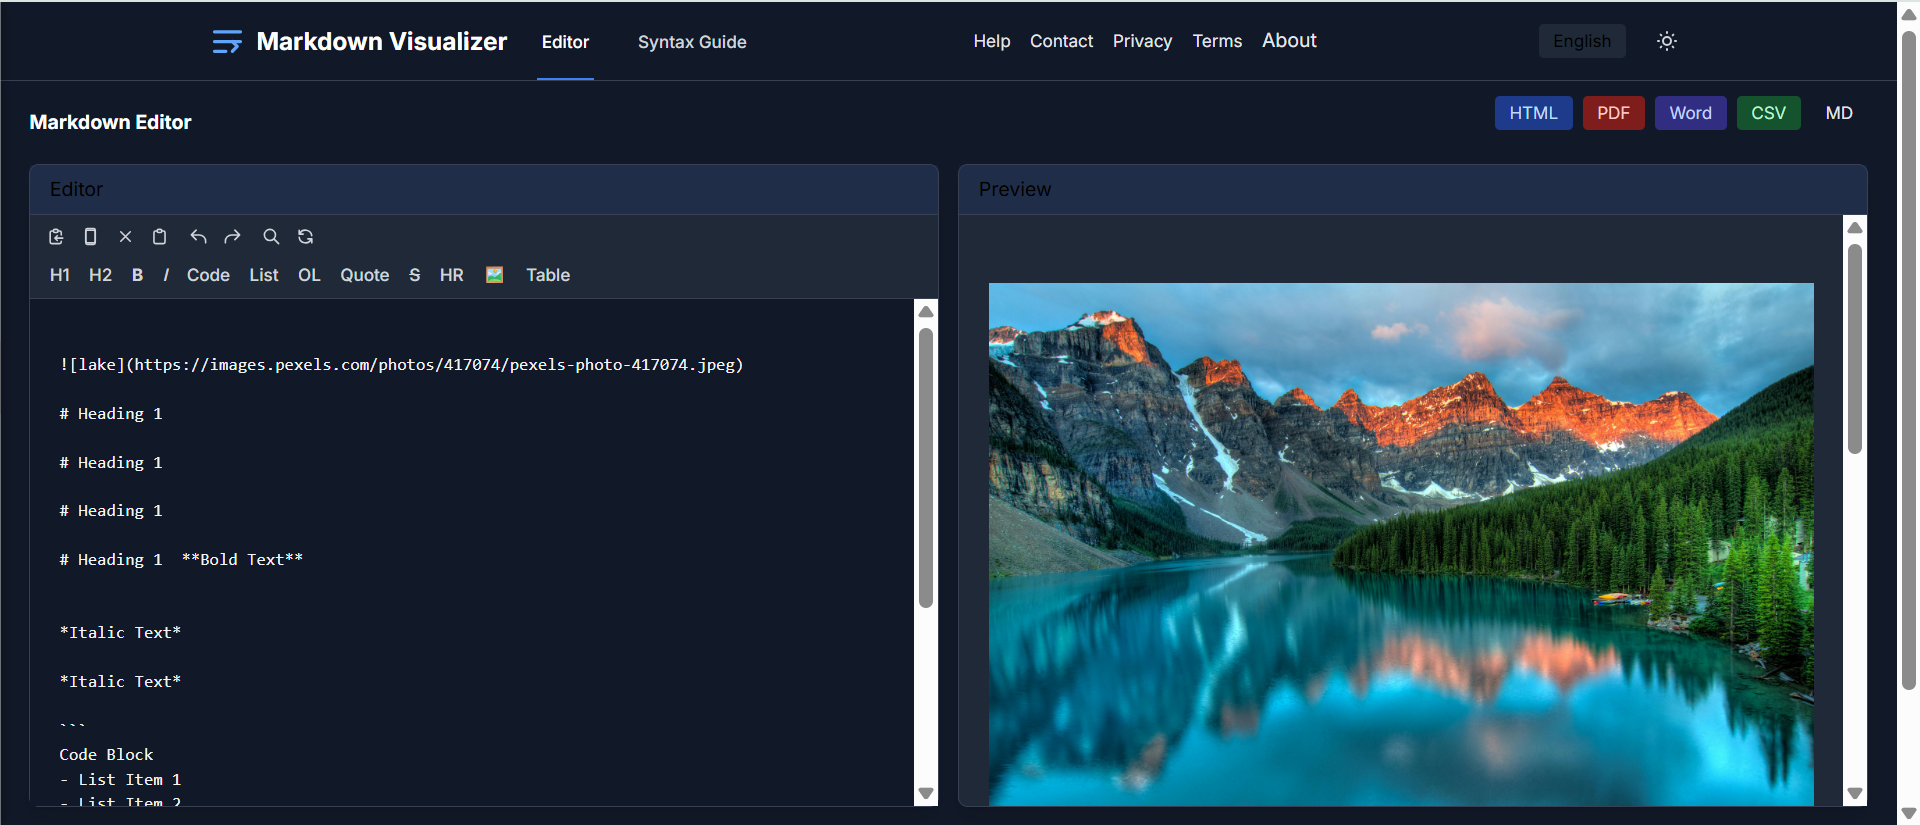Switch to the Editor tab
This screenshot has width=1920, height=825.
[x=565, y=42]
